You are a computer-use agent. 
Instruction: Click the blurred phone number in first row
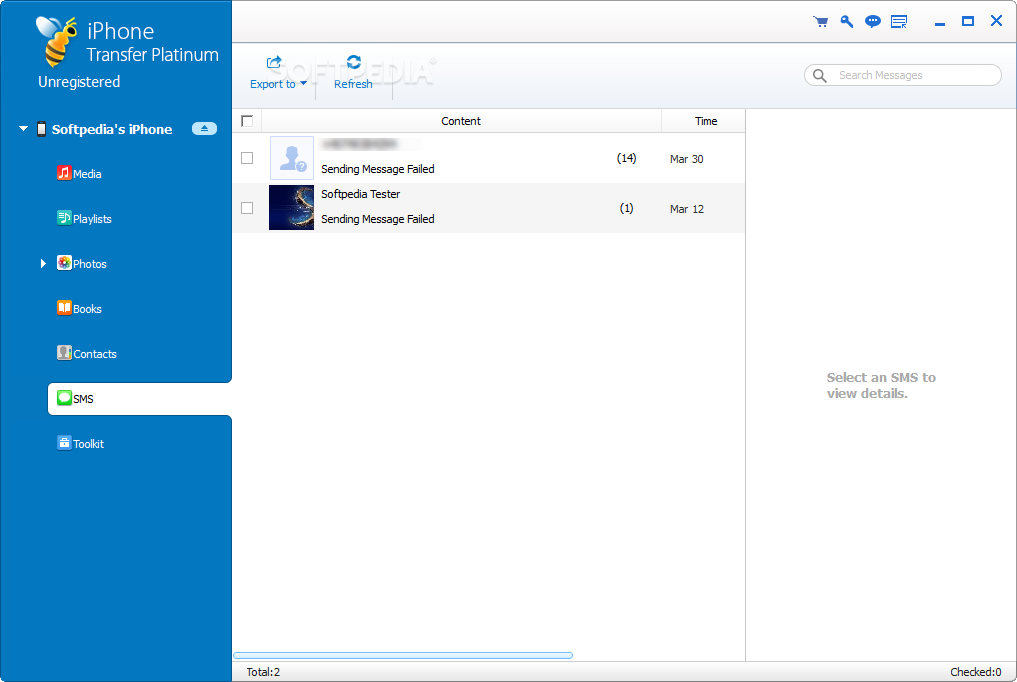pyautogui.click(x=359, y=144)
